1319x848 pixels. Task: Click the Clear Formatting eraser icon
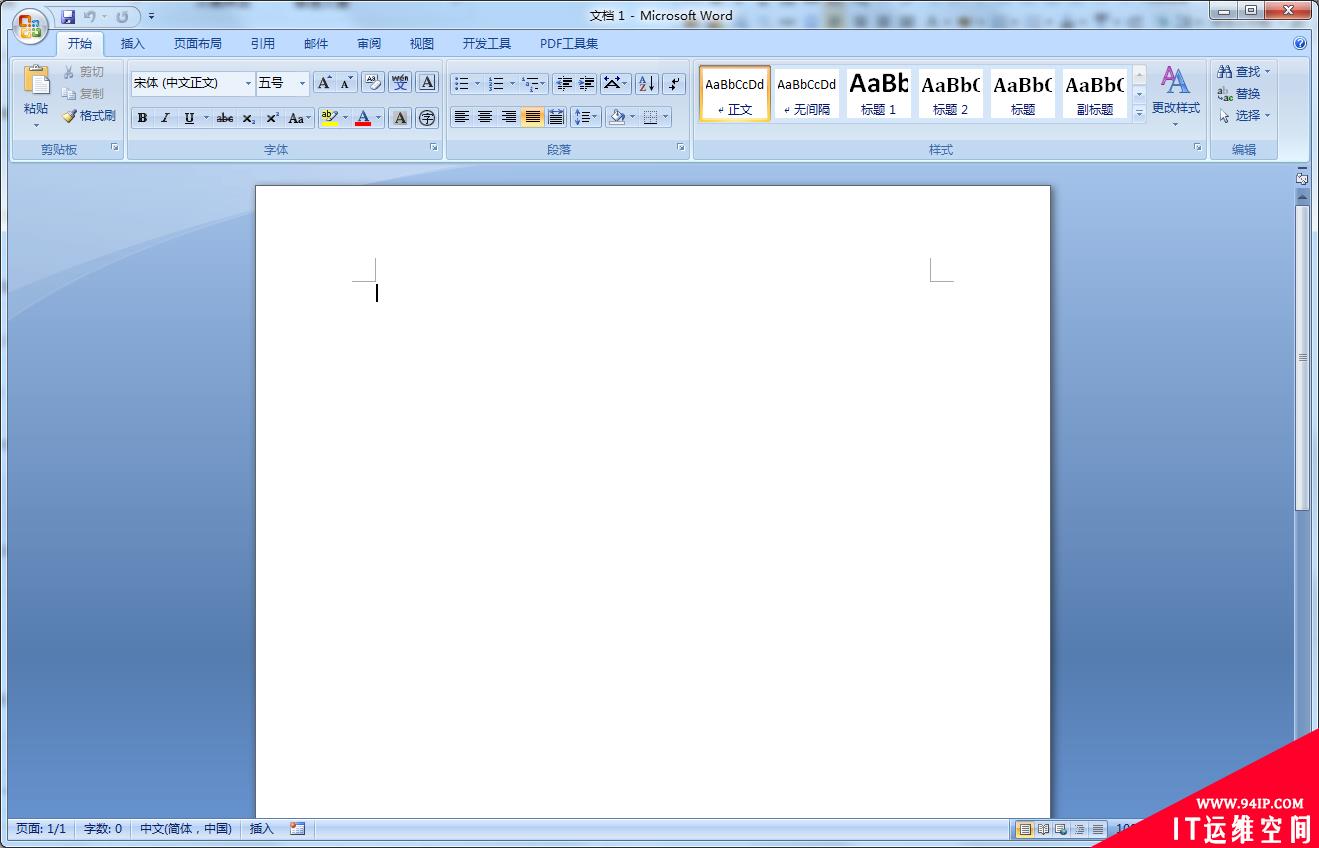(x=372, y=83)
